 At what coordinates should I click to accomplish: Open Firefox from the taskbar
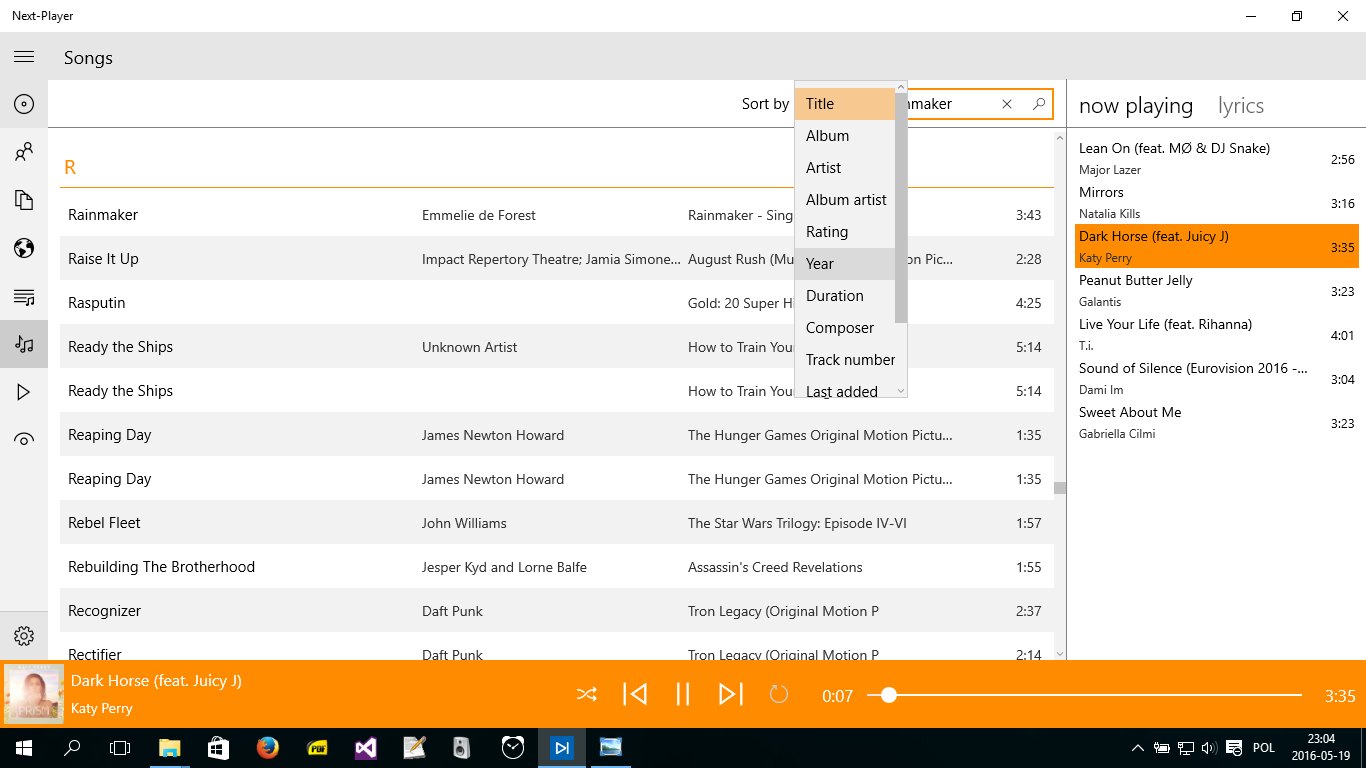(266, 747)
